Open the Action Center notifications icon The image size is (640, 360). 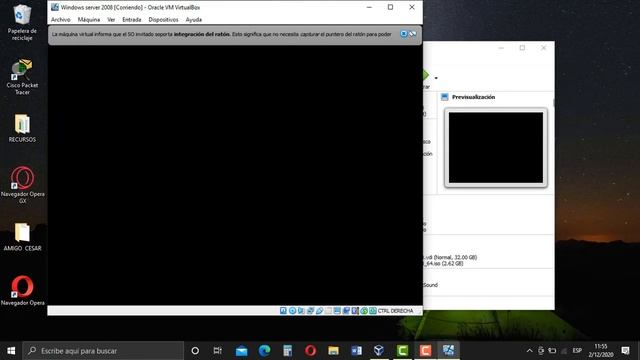(x=625, y=351)
